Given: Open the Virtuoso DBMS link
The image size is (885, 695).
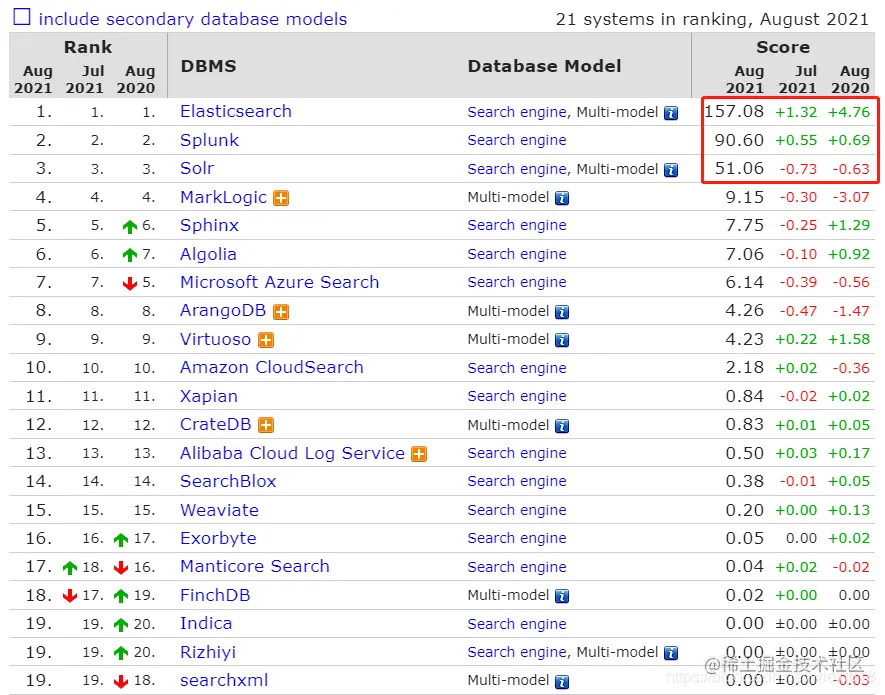Looking at the screenshot, I should (x=216, y=339).
